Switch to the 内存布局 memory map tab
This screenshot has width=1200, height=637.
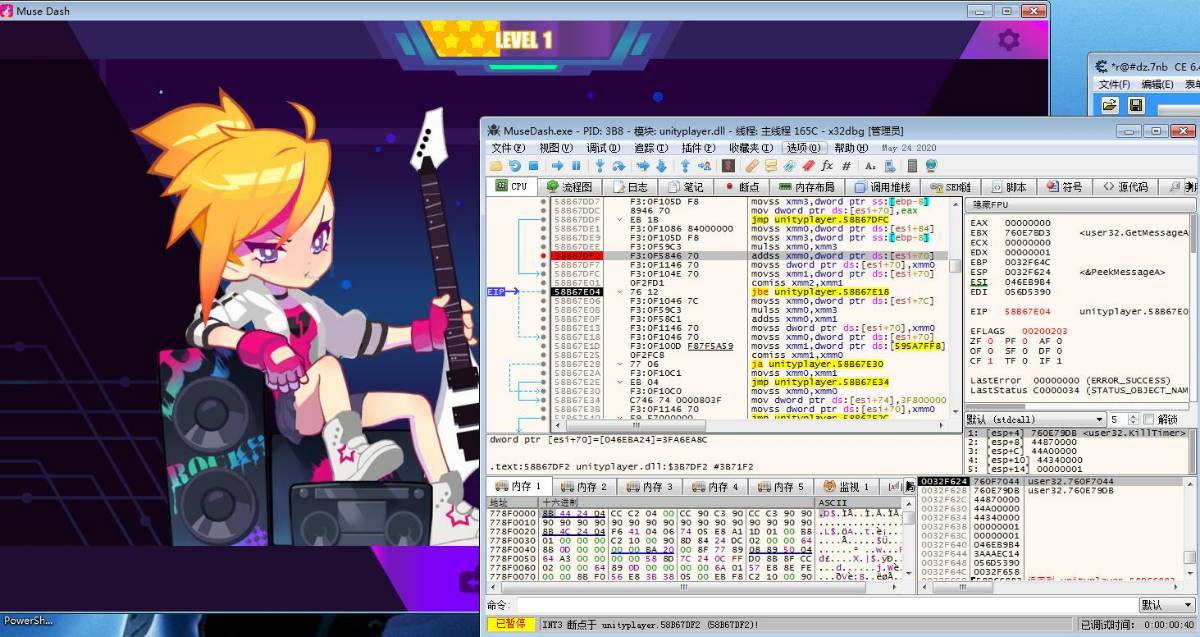tap(806, 187)
